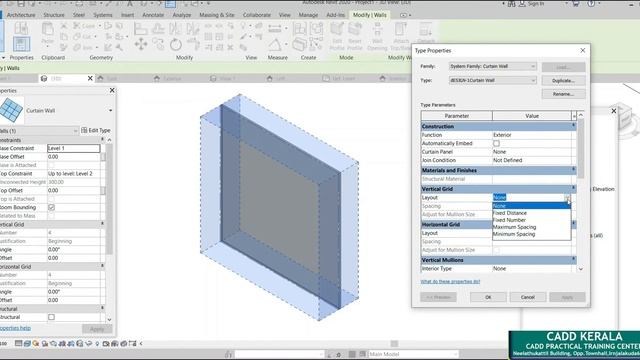Open the Type Properties ribbon icon
The image size is (640, 360).
coord(21,29)
